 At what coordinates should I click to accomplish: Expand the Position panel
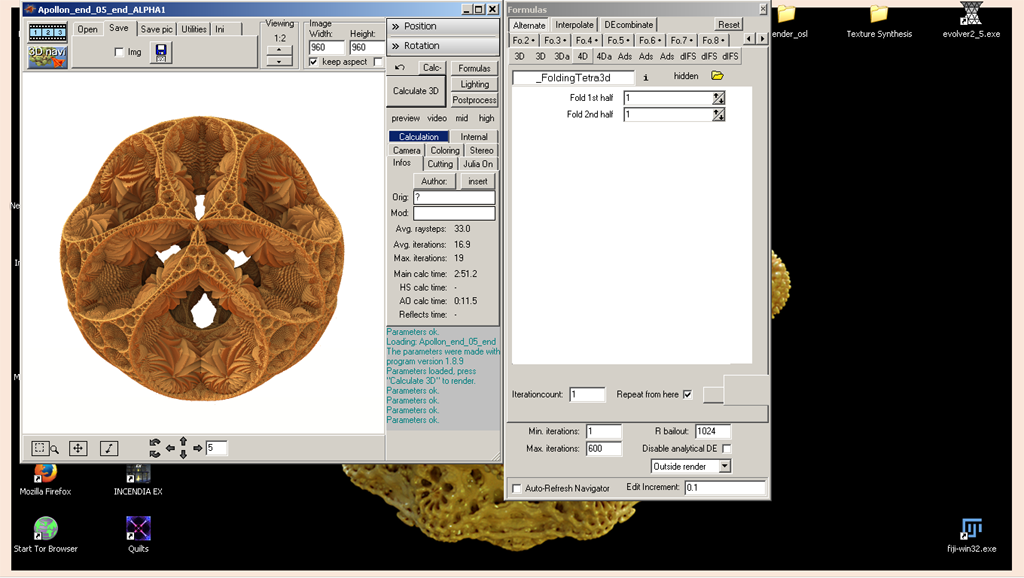click(x=442, y=26)
